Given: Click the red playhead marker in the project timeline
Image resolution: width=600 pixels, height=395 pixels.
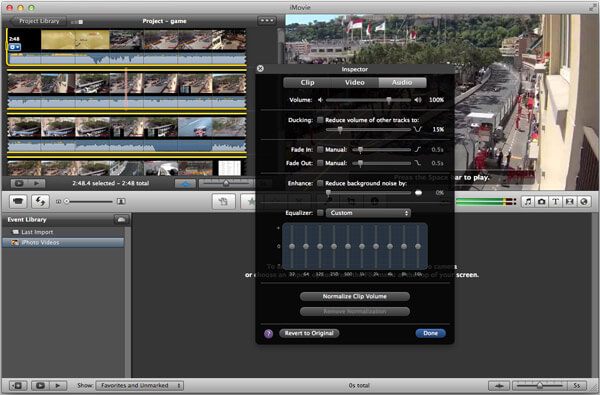Looking at the screenshot, I should [126, 90].
